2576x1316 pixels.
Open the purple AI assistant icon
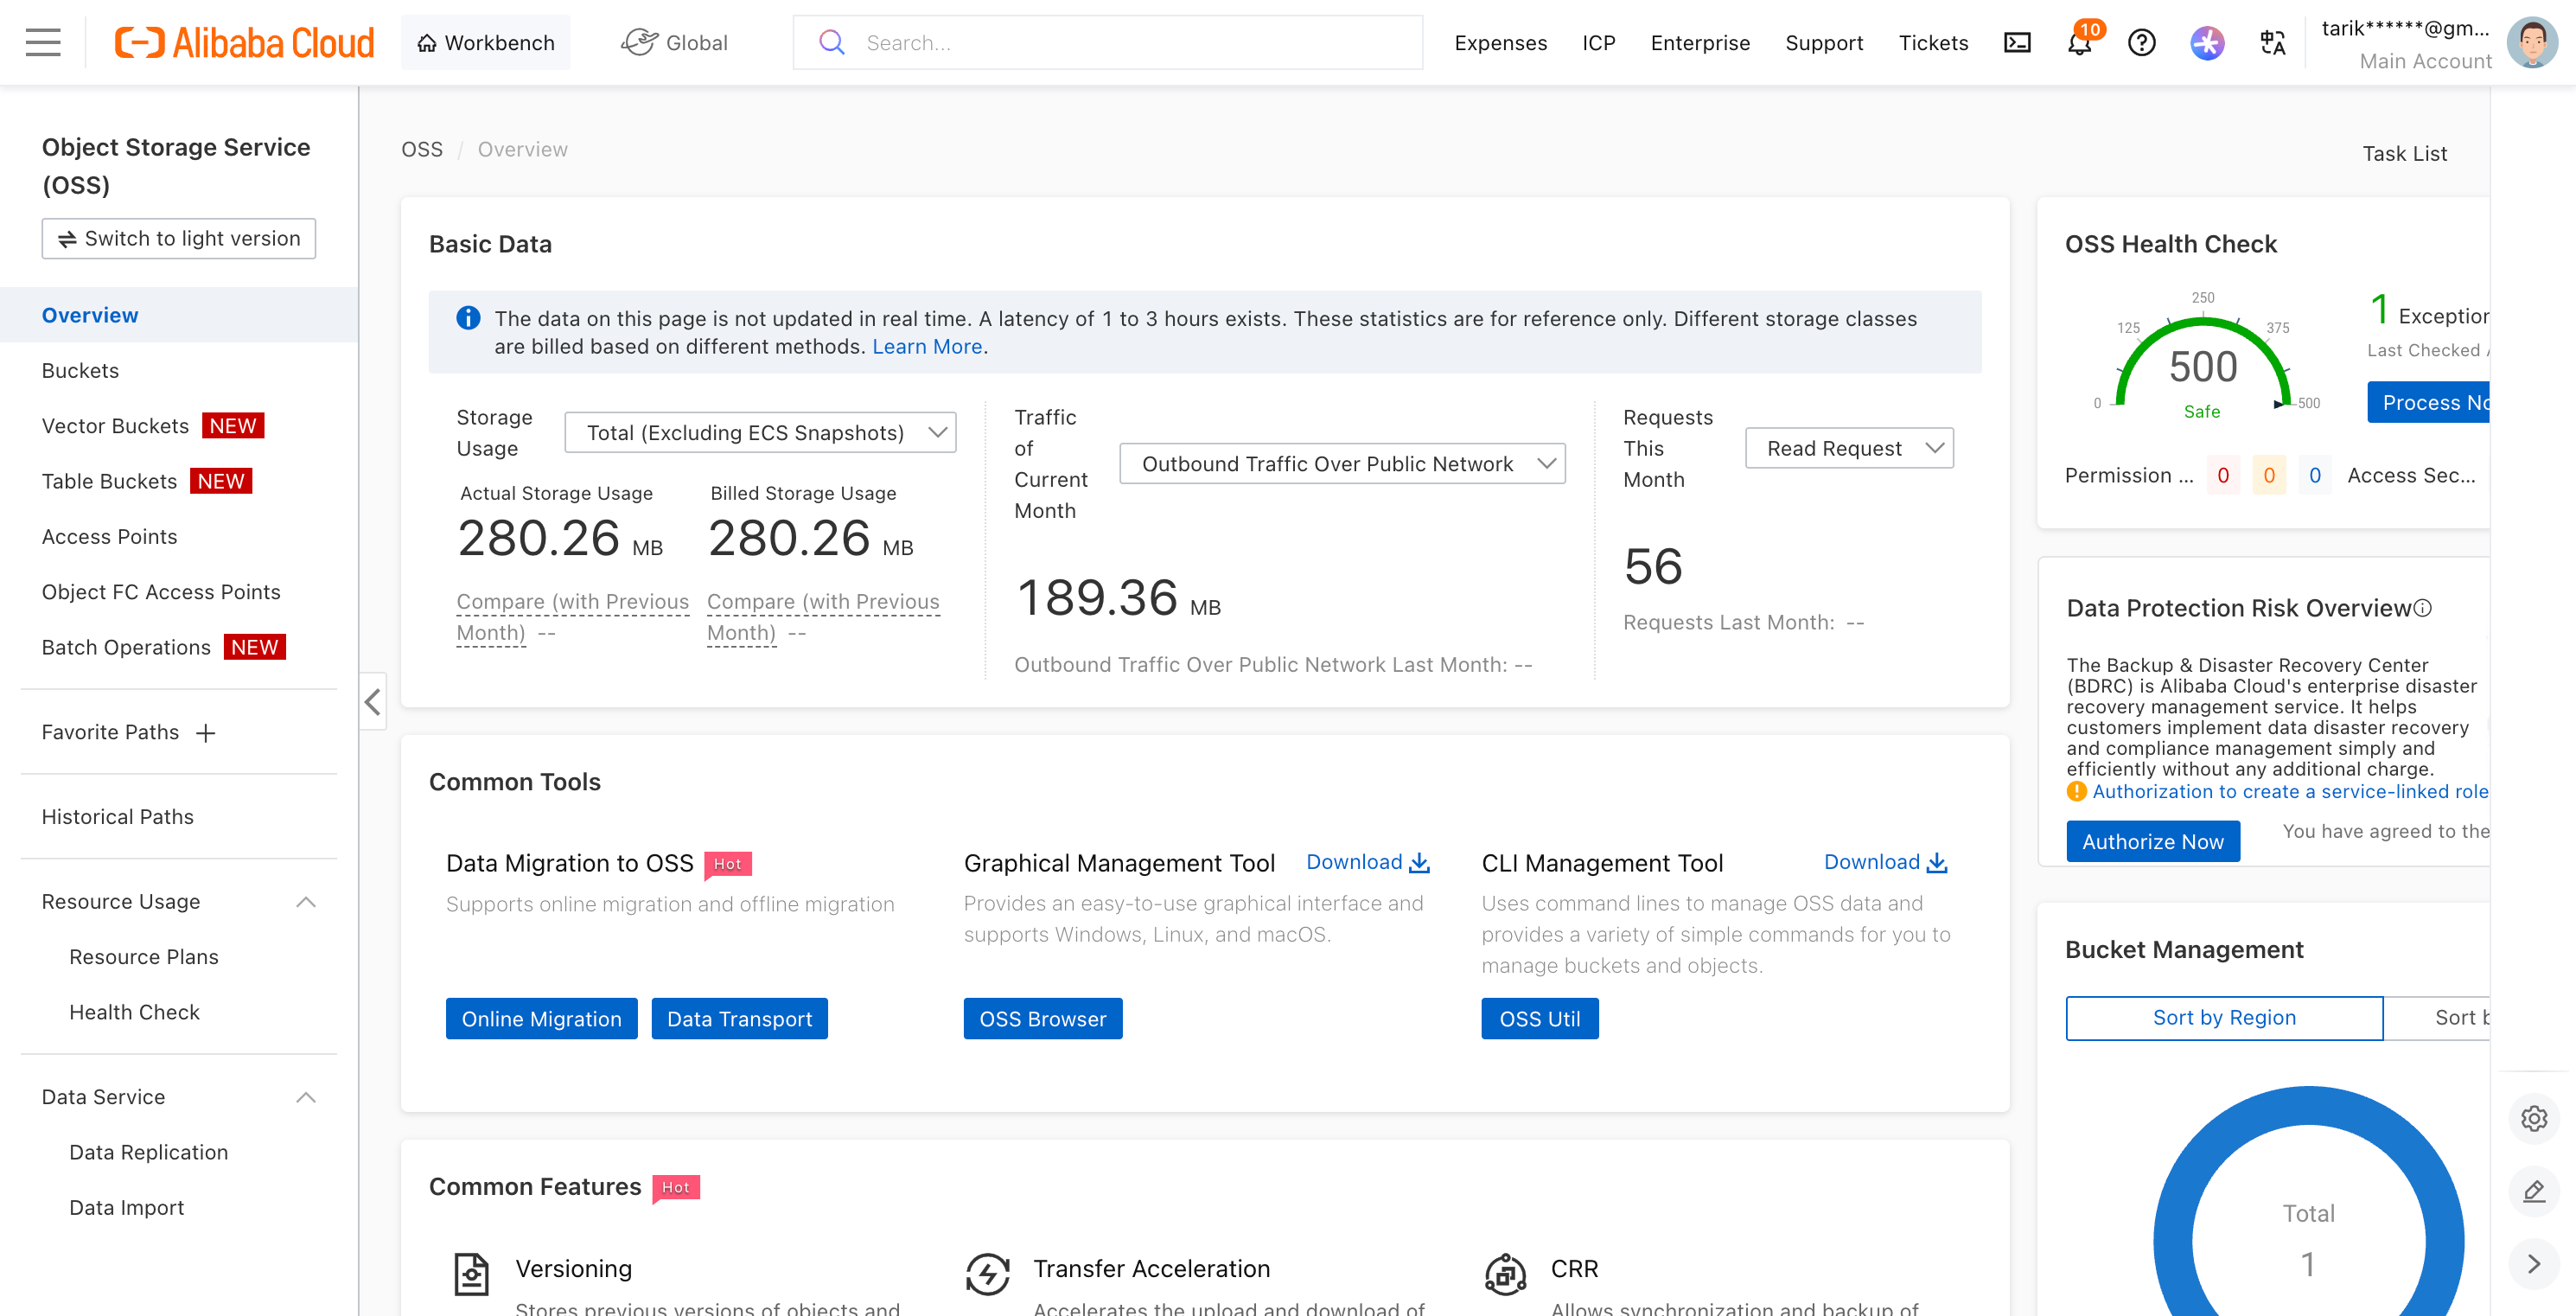tap(2207, 43)
